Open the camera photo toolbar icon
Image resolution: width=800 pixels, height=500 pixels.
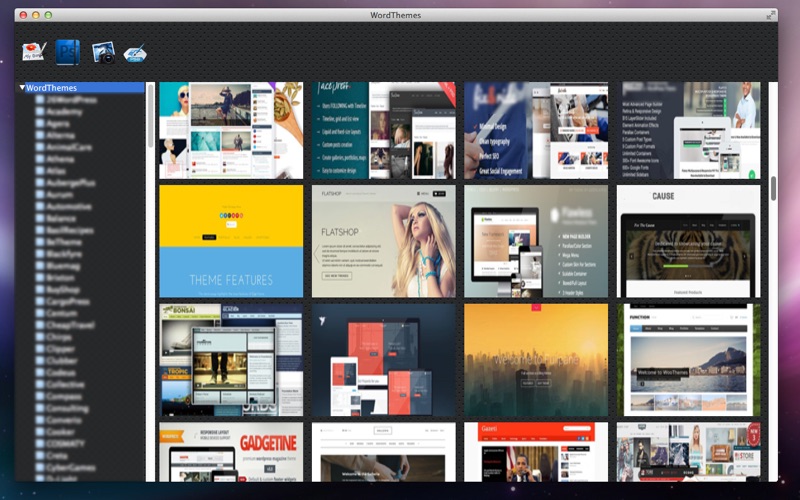pos(103,52)
